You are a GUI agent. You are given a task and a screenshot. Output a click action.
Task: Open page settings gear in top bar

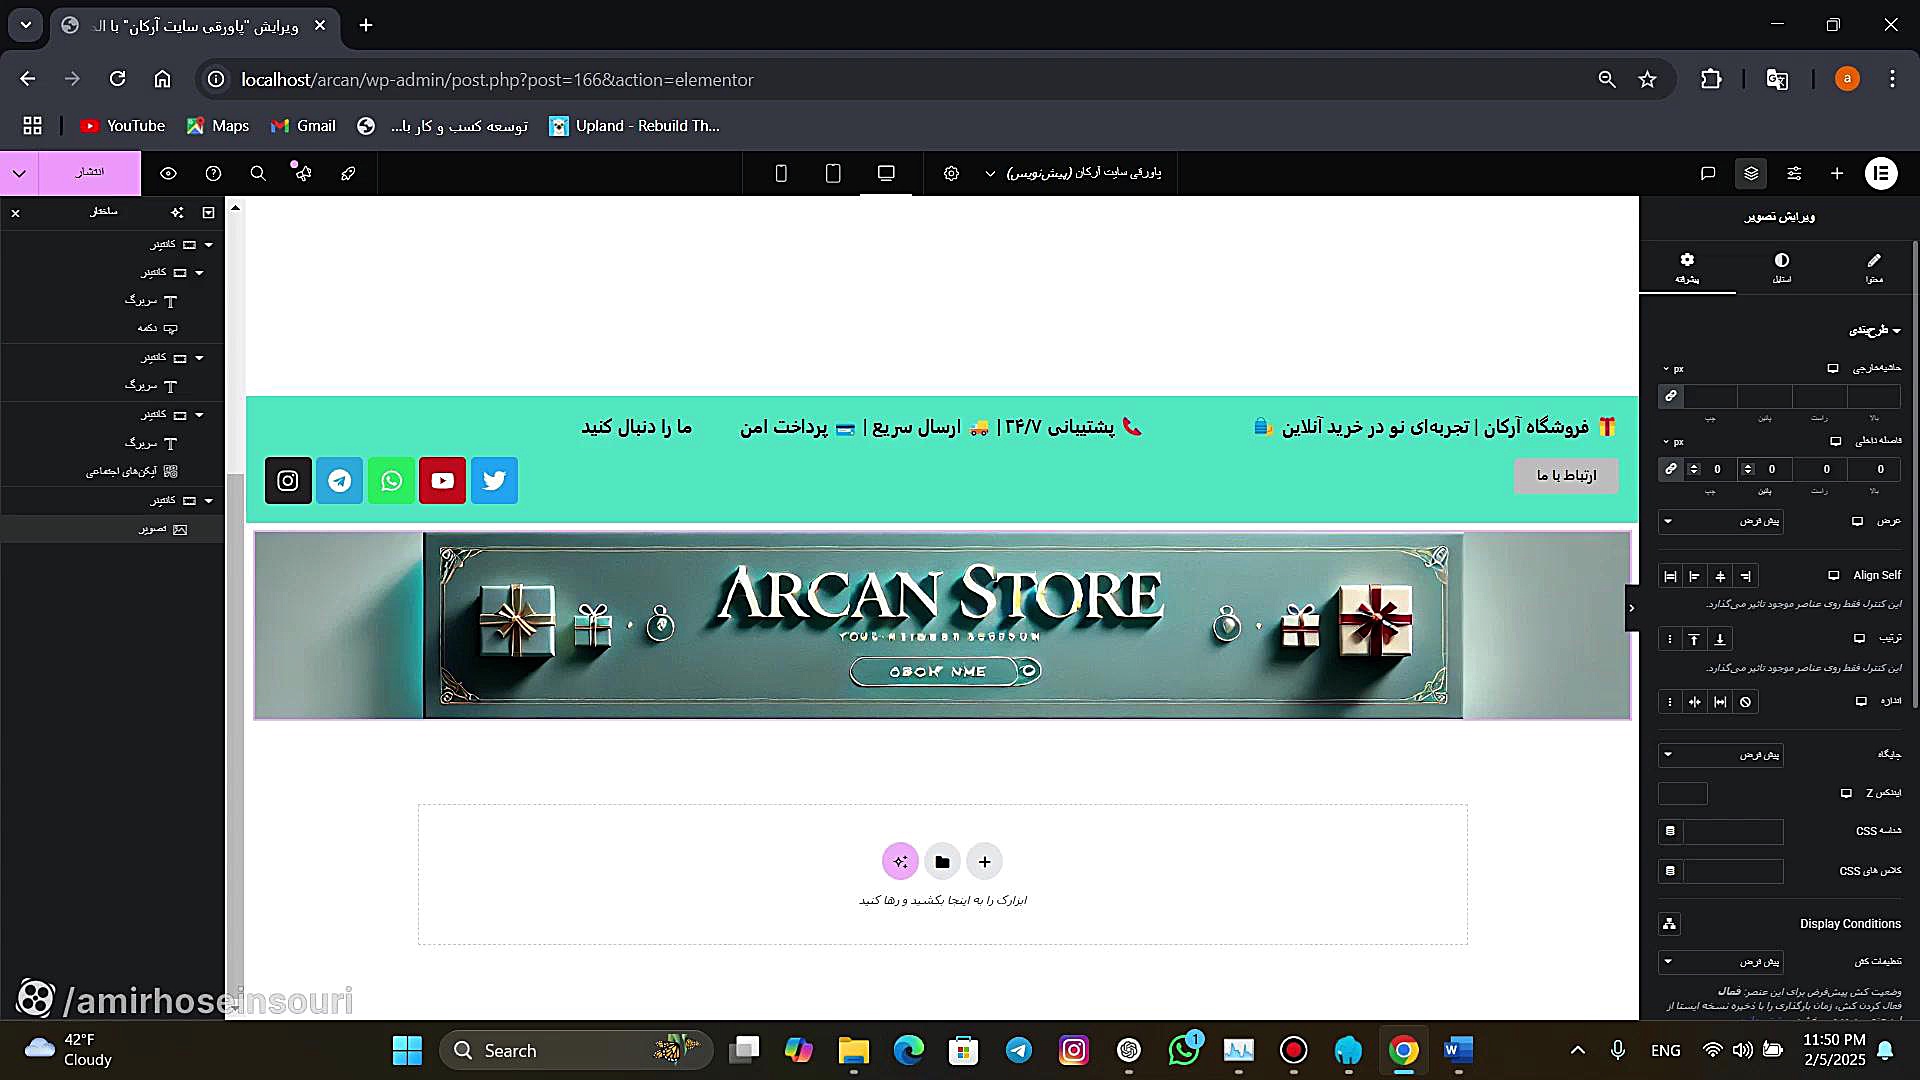pos(951,173)
